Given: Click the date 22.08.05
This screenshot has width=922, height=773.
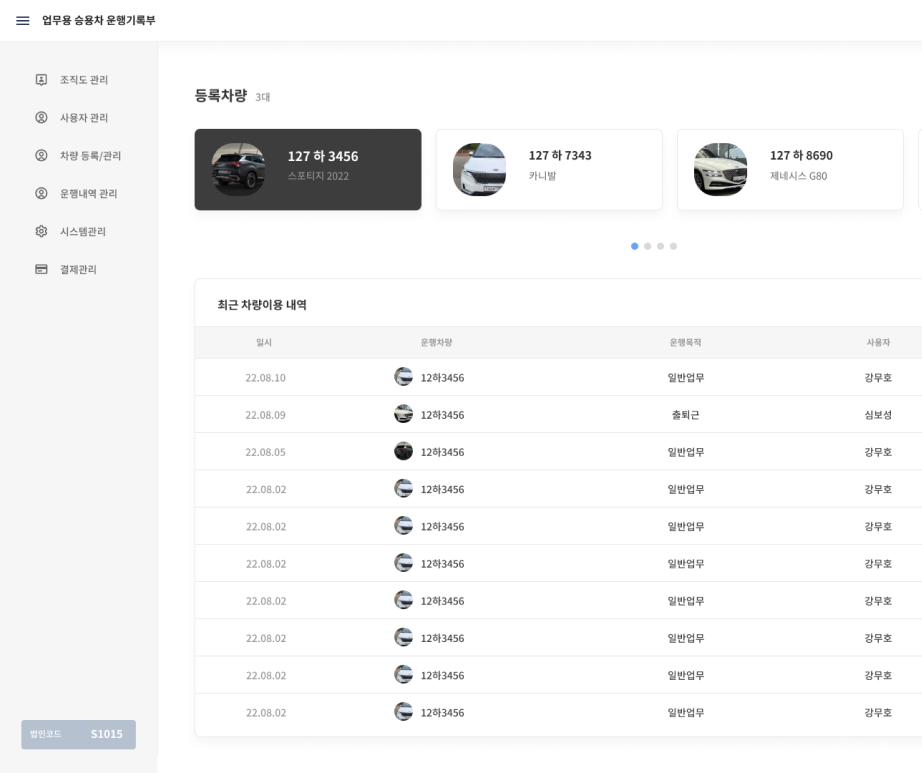Looking at the screenshot, I should (265, 452).
